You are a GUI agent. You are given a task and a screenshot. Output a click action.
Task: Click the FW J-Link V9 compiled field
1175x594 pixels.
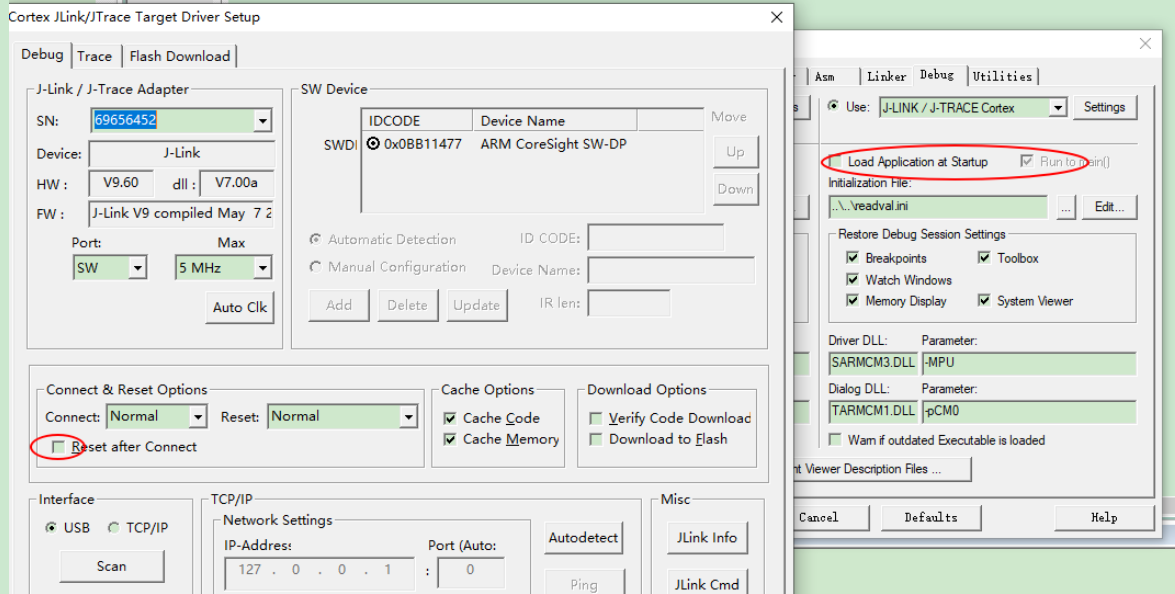coord(181,213)
